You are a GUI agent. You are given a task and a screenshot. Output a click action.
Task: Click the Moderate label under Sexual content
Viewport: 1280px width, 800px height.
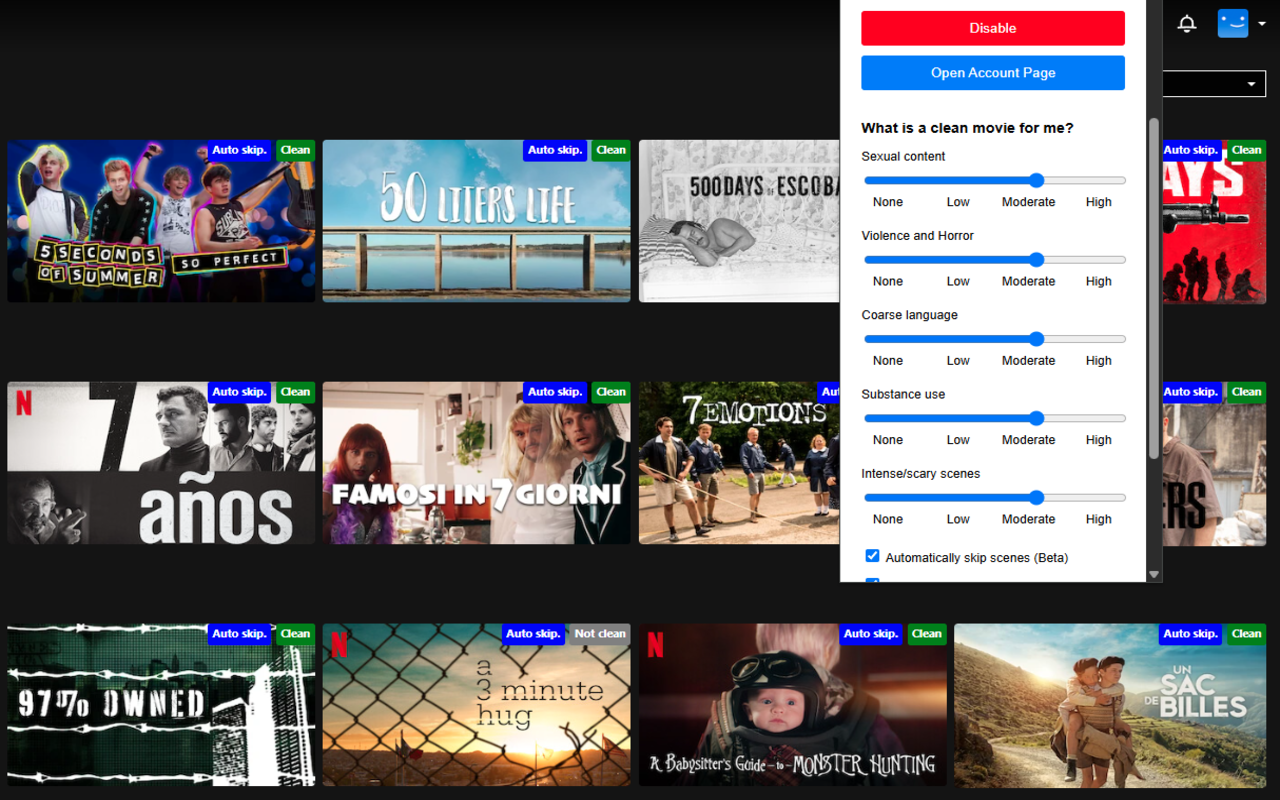(1028, 202)
